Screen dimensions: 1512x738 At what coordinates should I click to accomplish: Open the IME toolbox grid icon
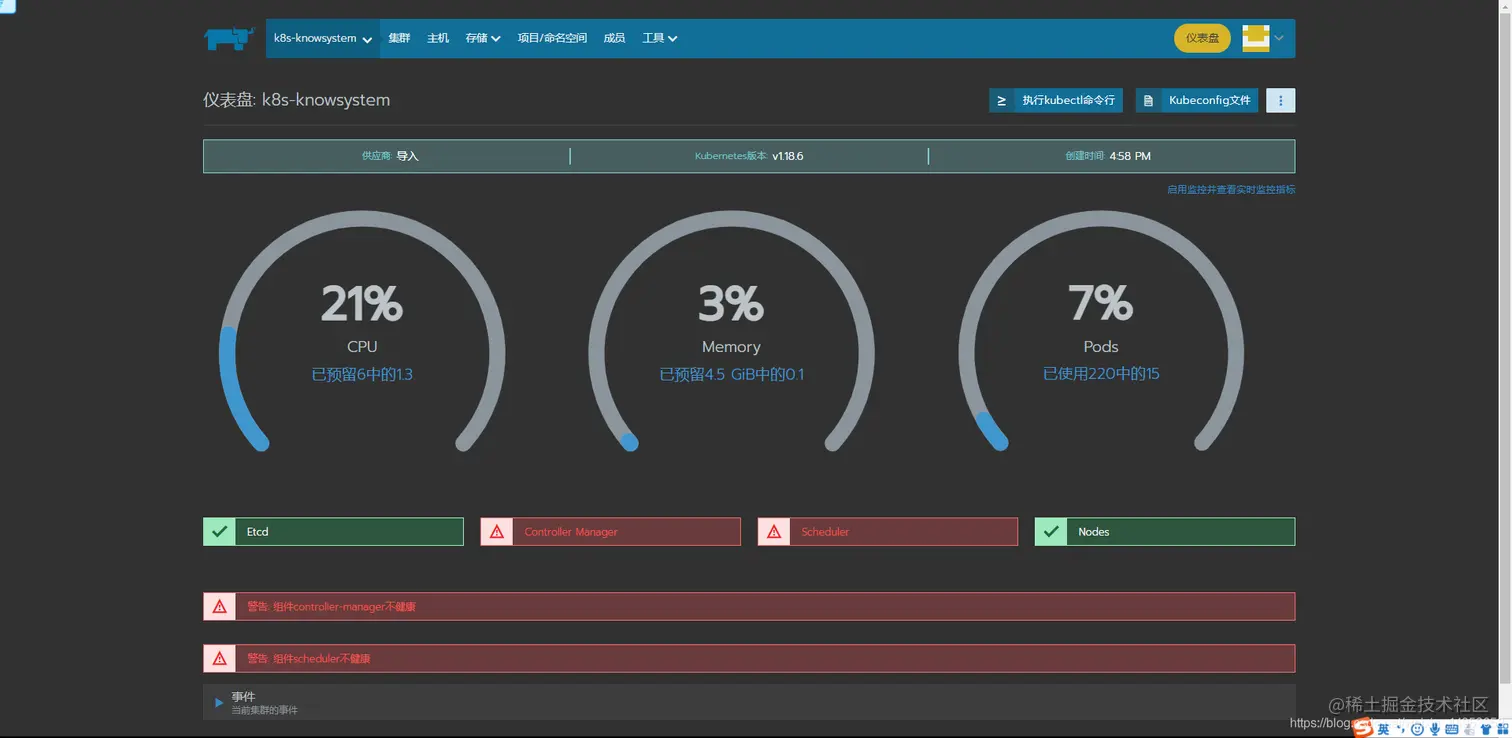(x=1502, y=729)
